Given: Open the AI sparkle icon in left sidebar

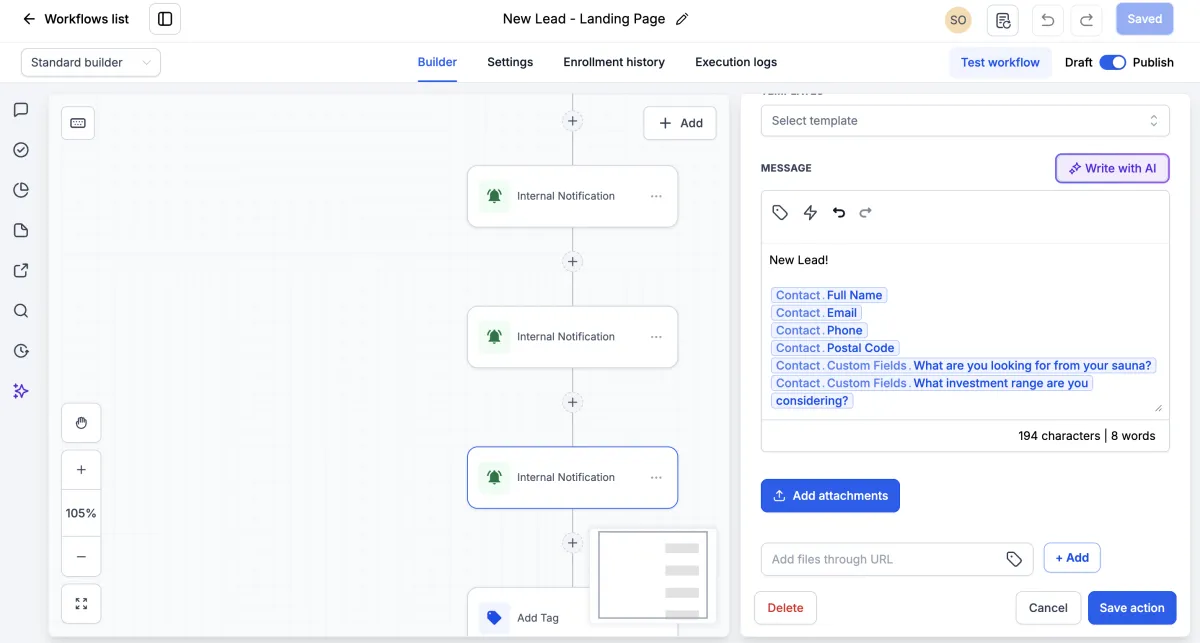Looking at the screenshot, I should [21, 391].
